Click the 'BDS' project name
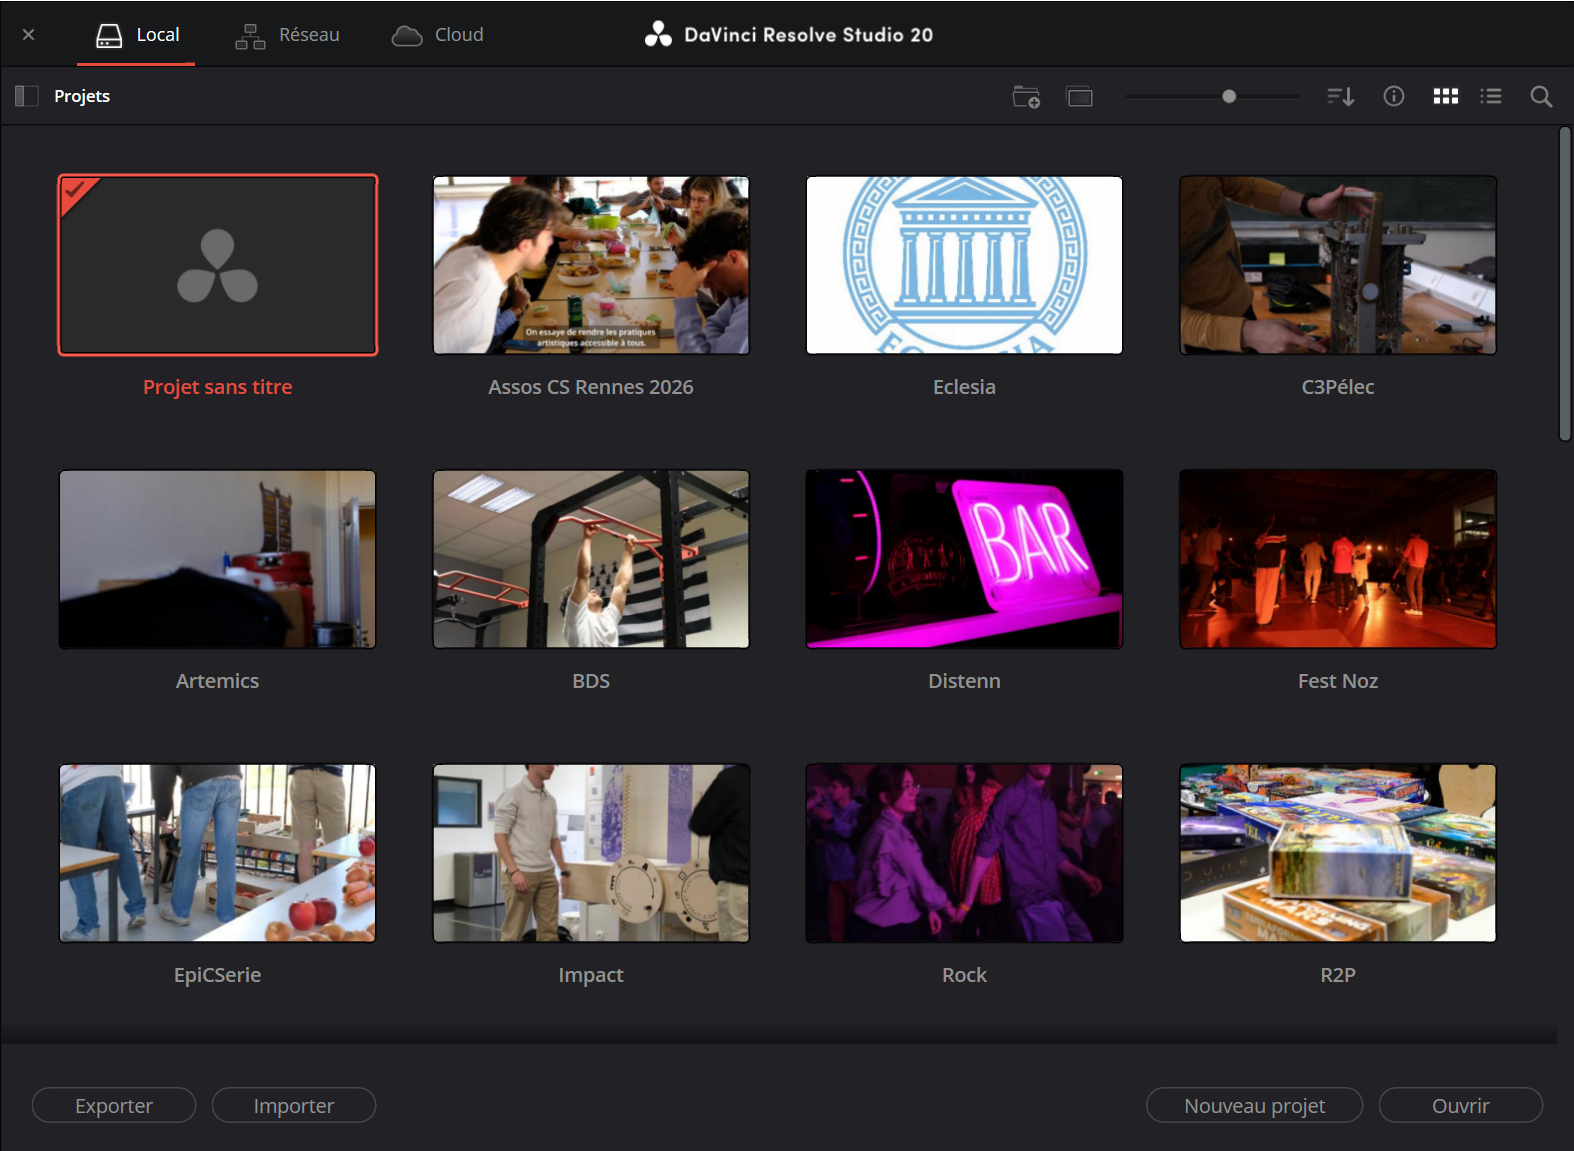 591,681
